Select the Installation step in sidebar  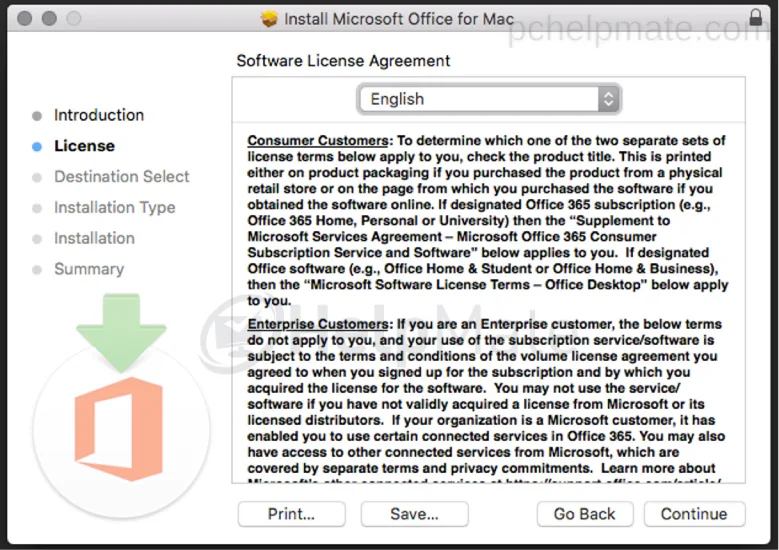click(x=94, y=238)
